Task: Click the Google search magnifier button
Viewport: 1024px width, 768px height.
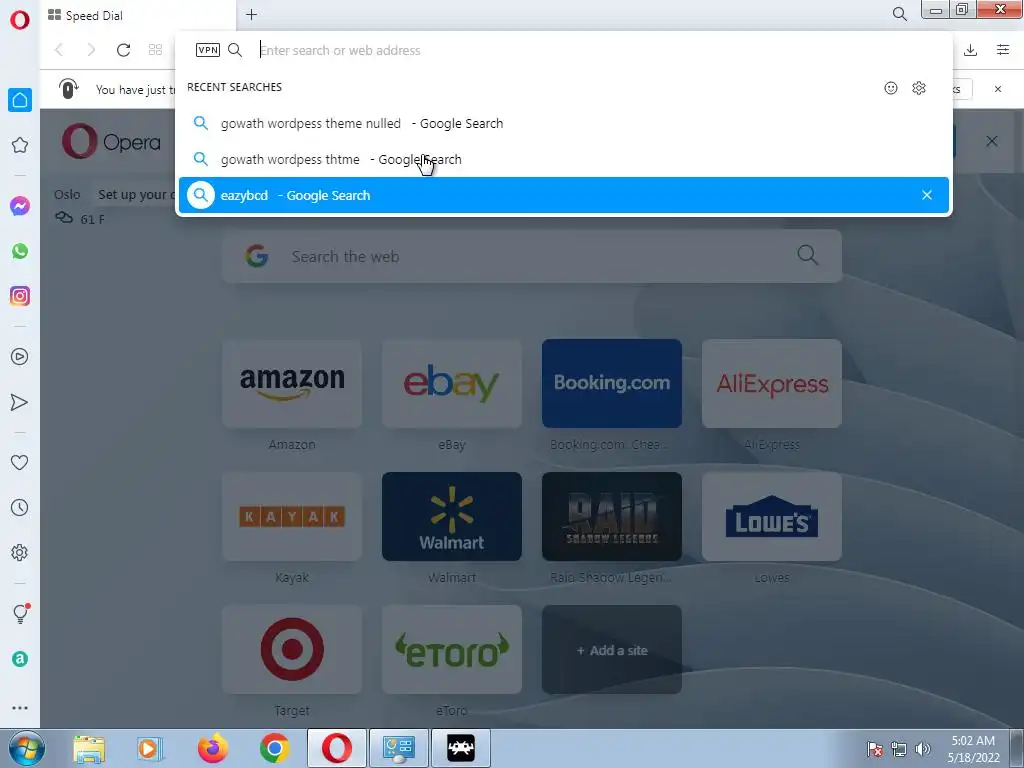Action: point(807,255)
